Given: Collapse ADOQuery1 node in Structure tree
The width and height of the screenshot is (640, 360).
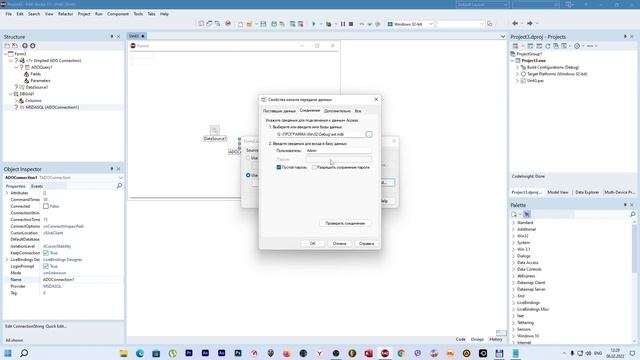Looking at the screenshot, I should (16, 67).
